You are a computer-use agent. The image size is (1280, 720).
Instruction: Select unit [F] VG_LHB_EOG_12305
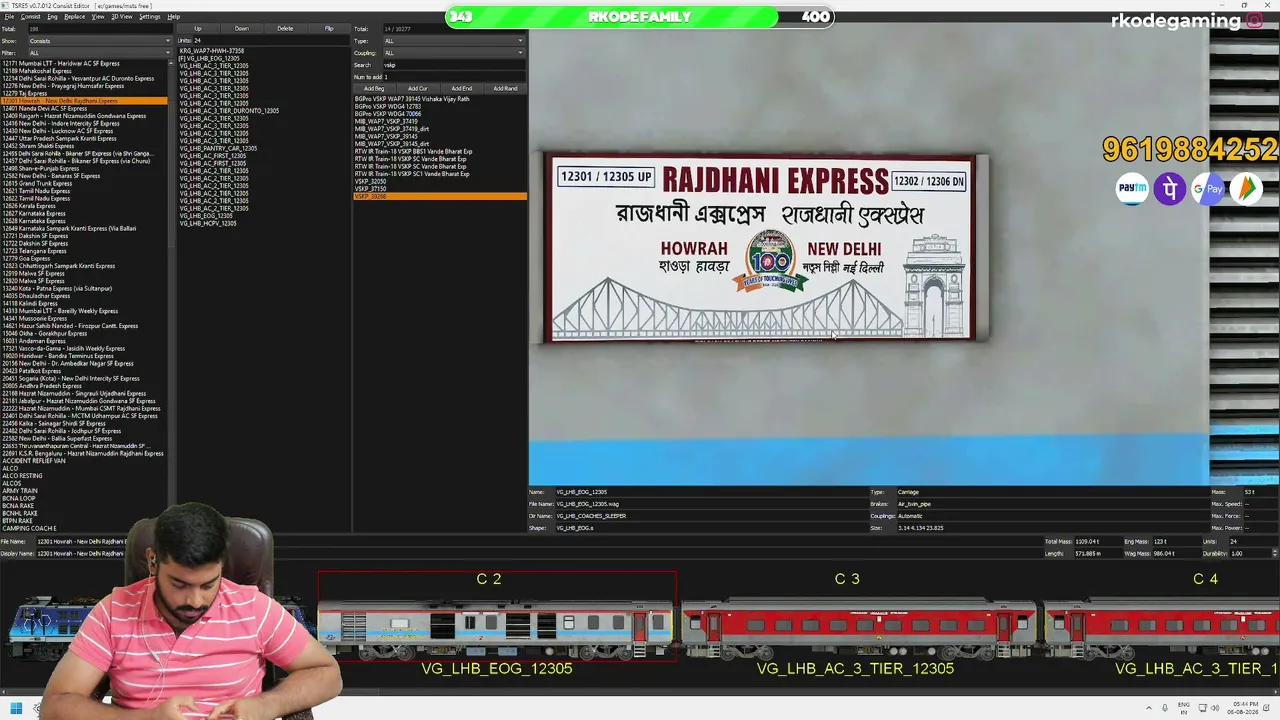click(209, 59)
